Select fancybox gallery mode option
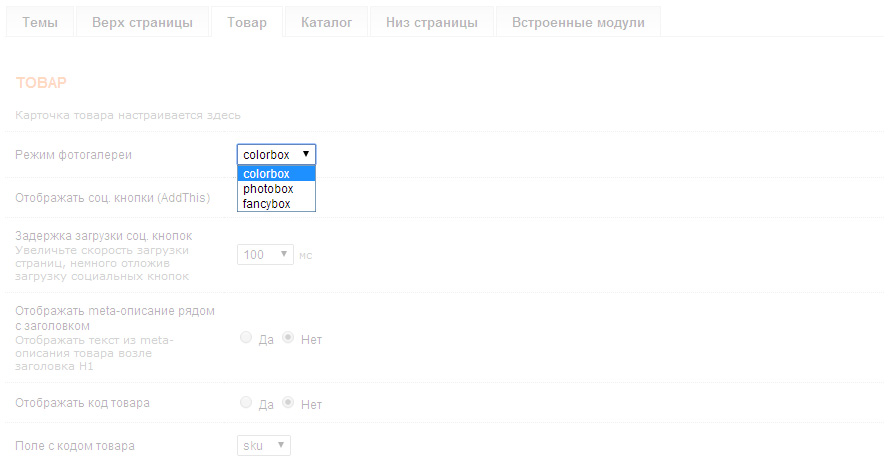The width and height of the screenshot is (892, 466). (x=276, y=204)
